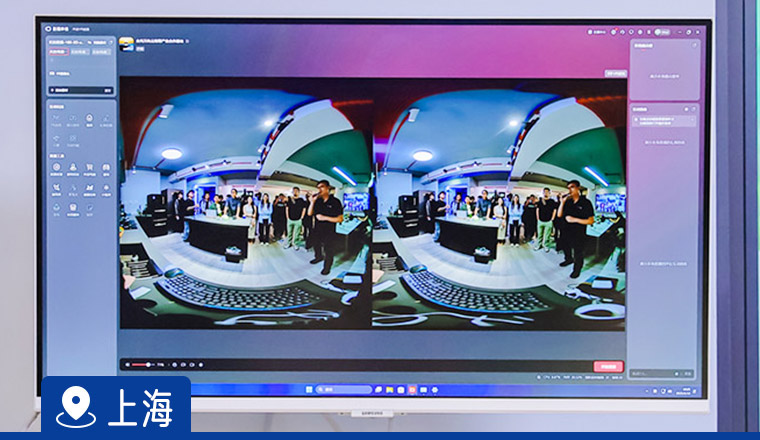760x440 pixels.
Task: Select the left fisheye preview pane
Action: tap(246, 204)
